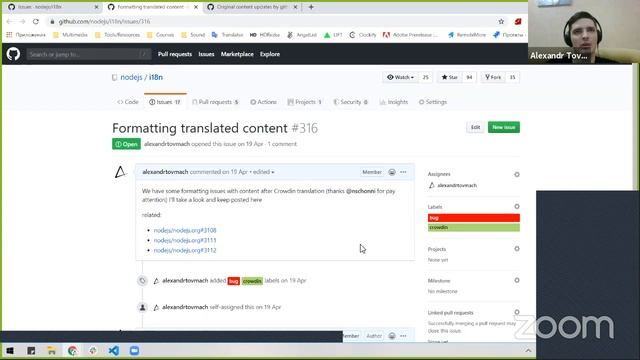The width and height of the screenshot is (640, 360).
Task: Click the bug label in timeline event
Action: point(233,281)
